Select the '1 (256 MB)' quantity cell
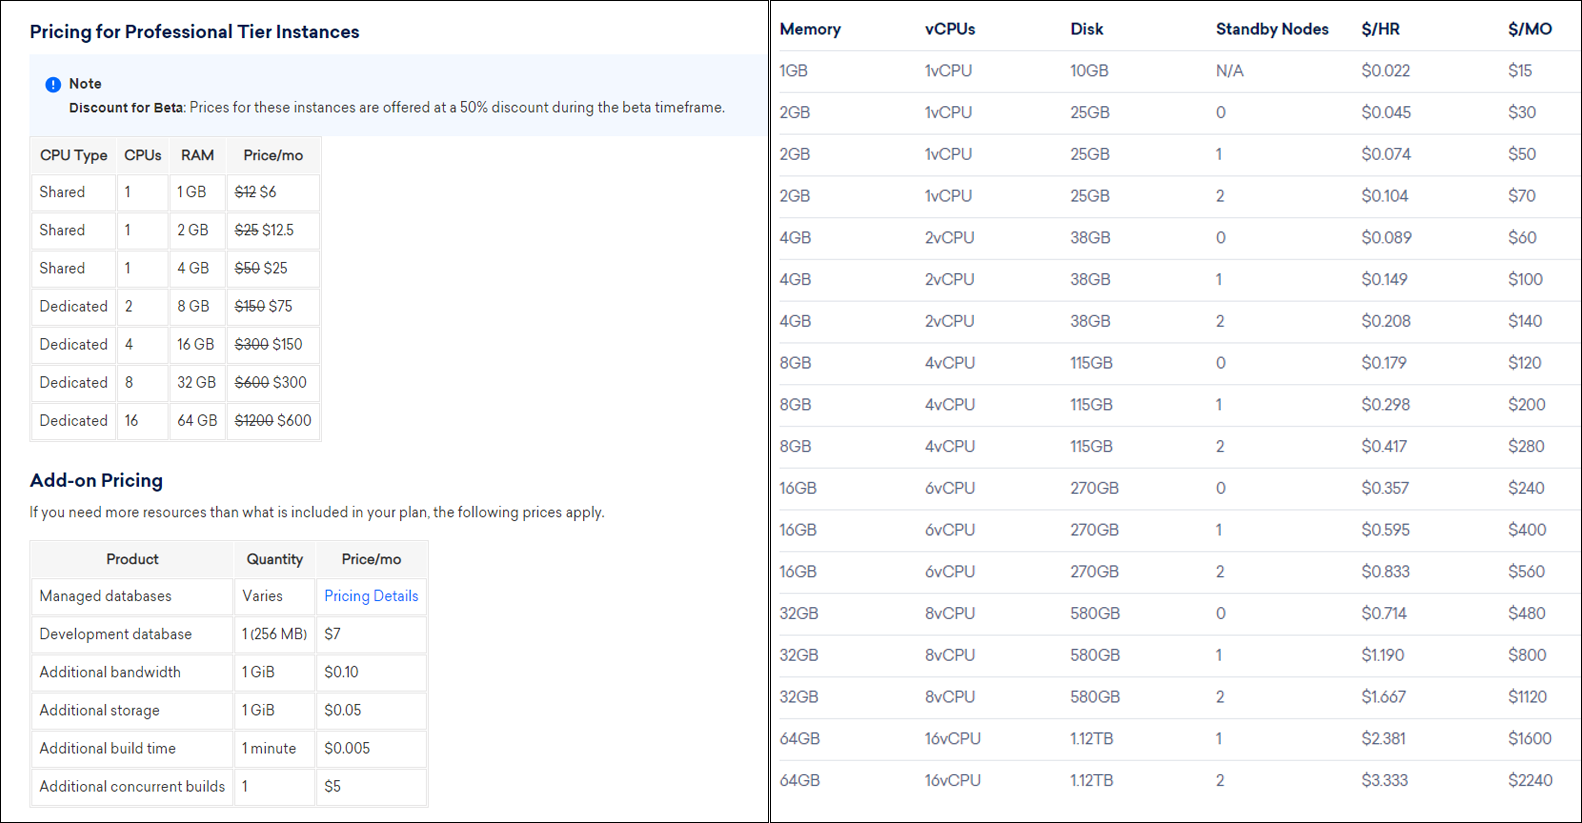The width and height of the screenshot is (1582, 823). tap(274, 634)
